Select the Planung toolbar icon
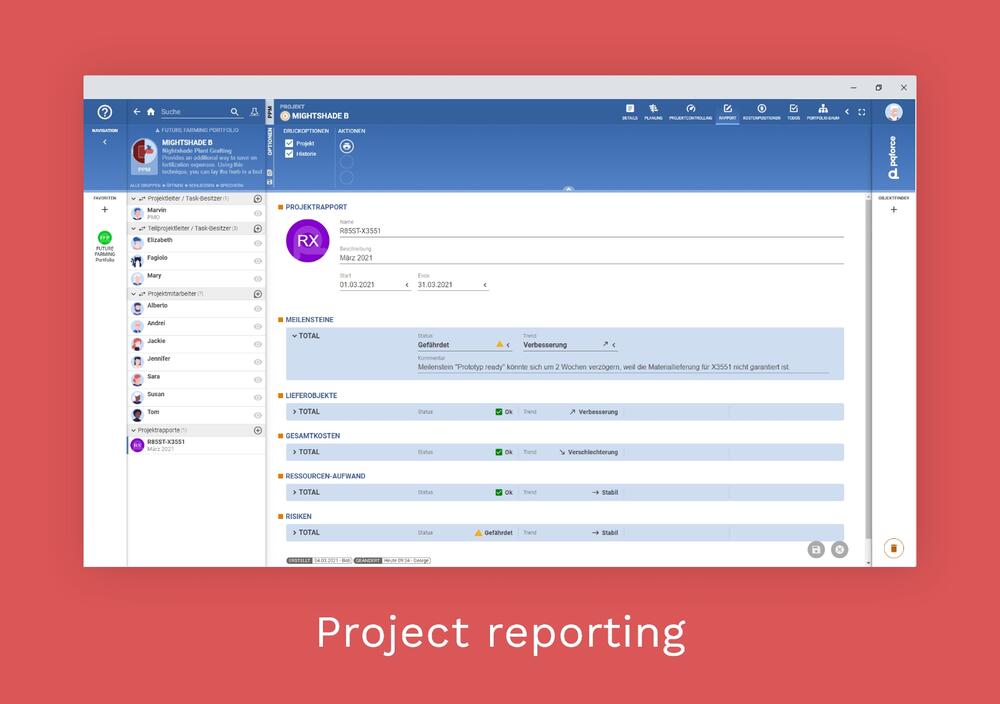Screen dimensions: 1000x704 pyautogui.click(x=654, y=108)
